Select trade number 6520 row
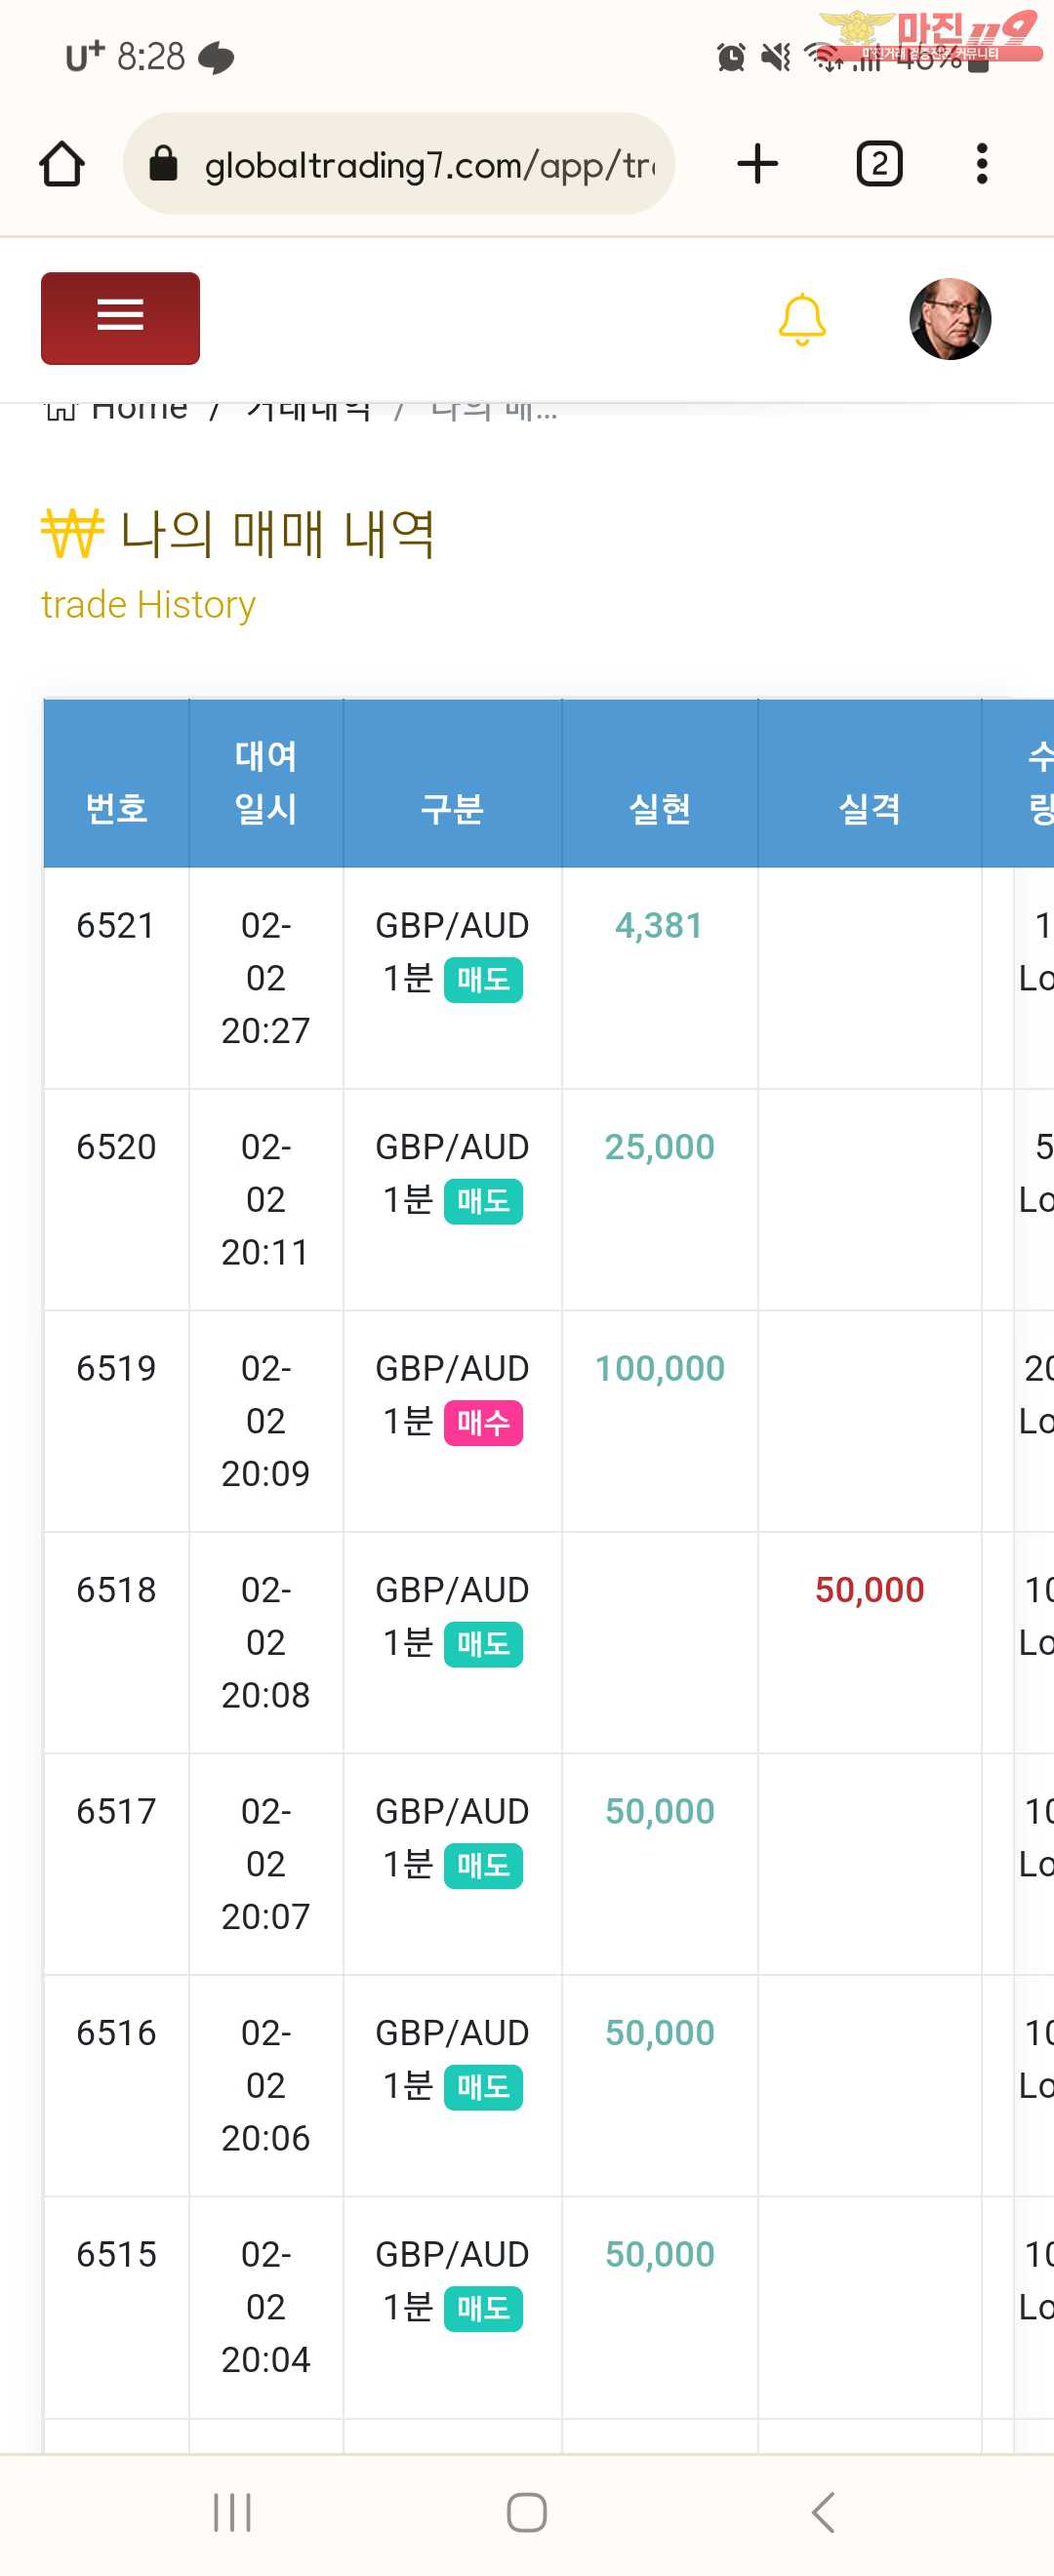The image size is (1054, 2576). coord(116,1147)
